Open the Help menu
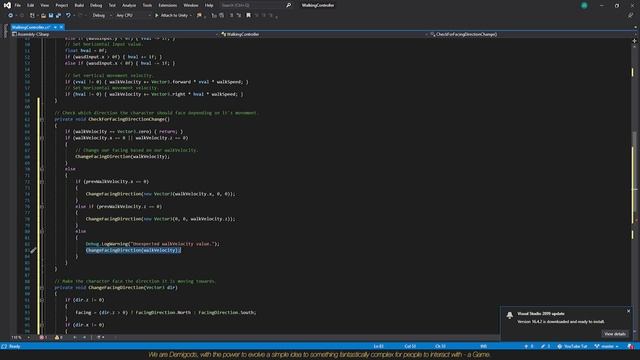 coord(209,5)
